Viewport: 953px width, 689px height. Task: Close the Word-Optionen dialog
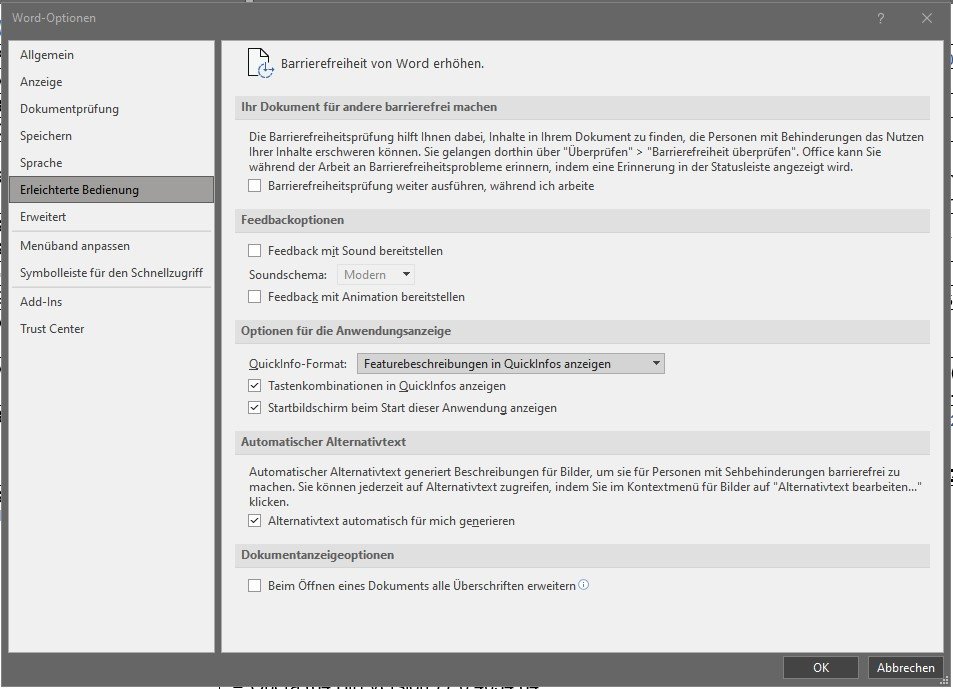(x=926, y=18)
